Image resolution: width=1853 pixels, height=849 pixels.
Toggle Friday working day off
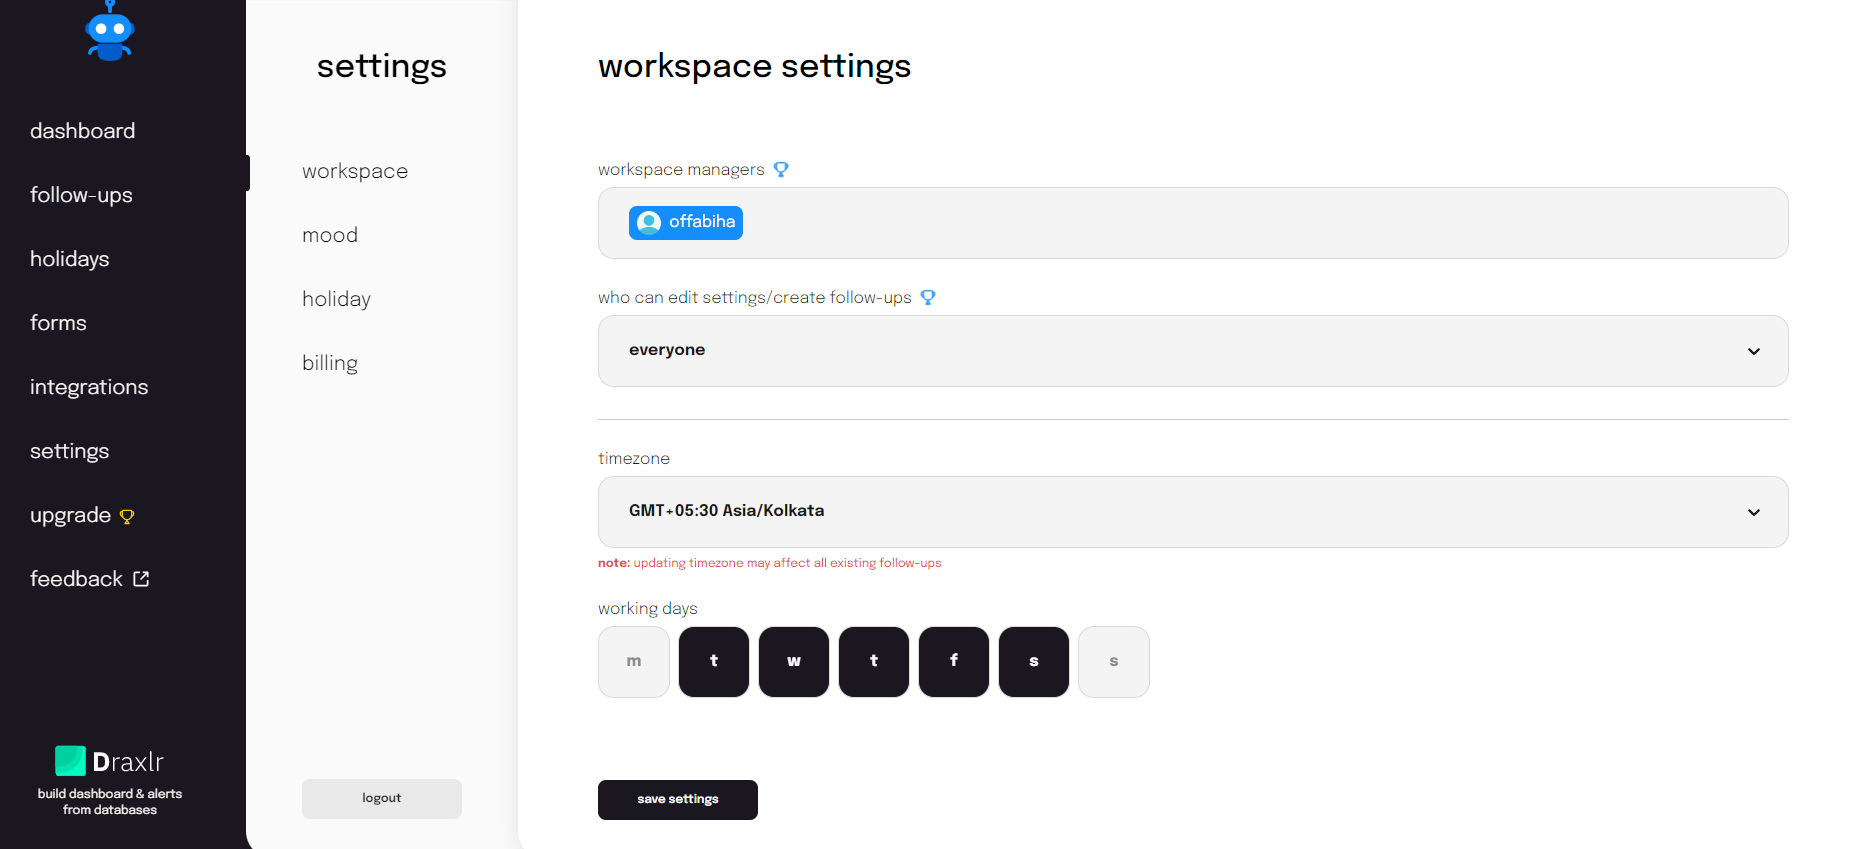[x=954, y=662]
